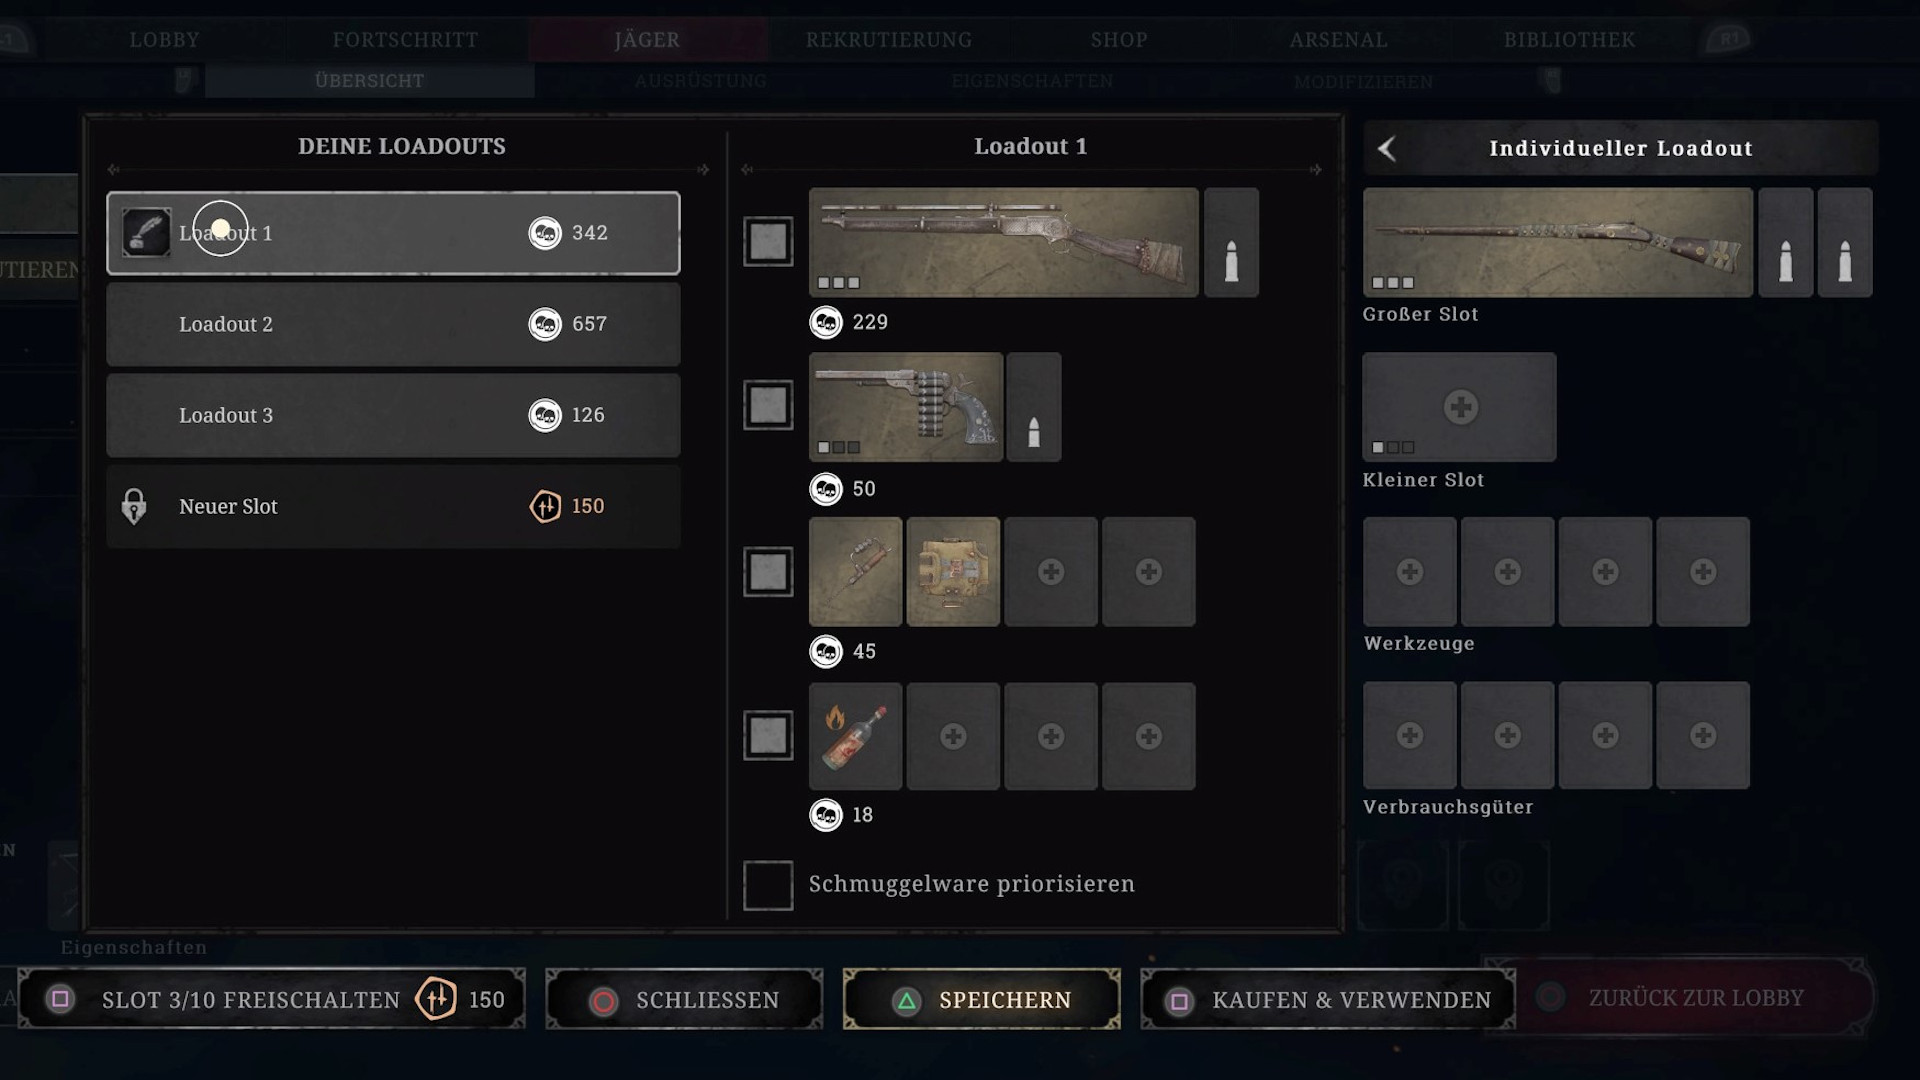Viewport: 1920px width, 1080px height.
Task: Toggle the checkbox beside the pistol row
Action: (x=768, y=405)
